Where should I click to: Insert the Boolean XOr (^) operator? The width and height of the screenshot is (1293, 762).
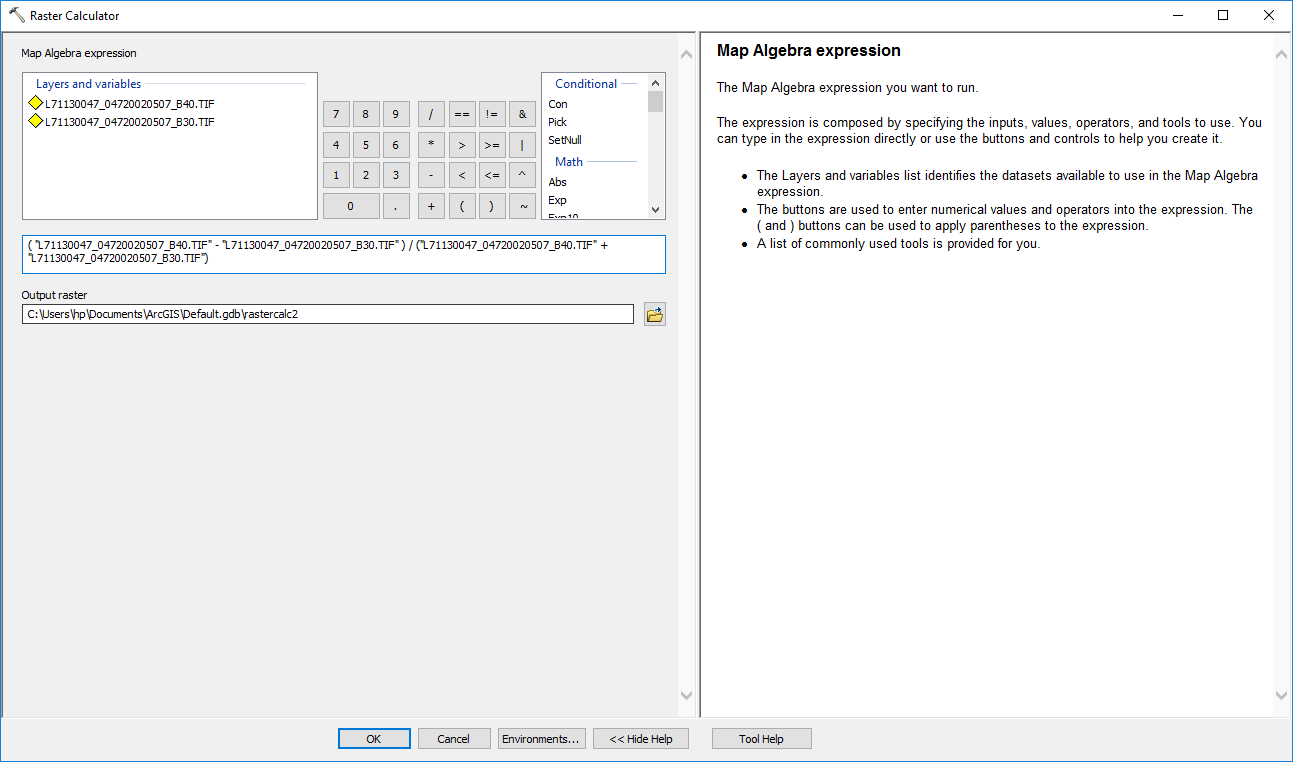(x=522, y=175)
